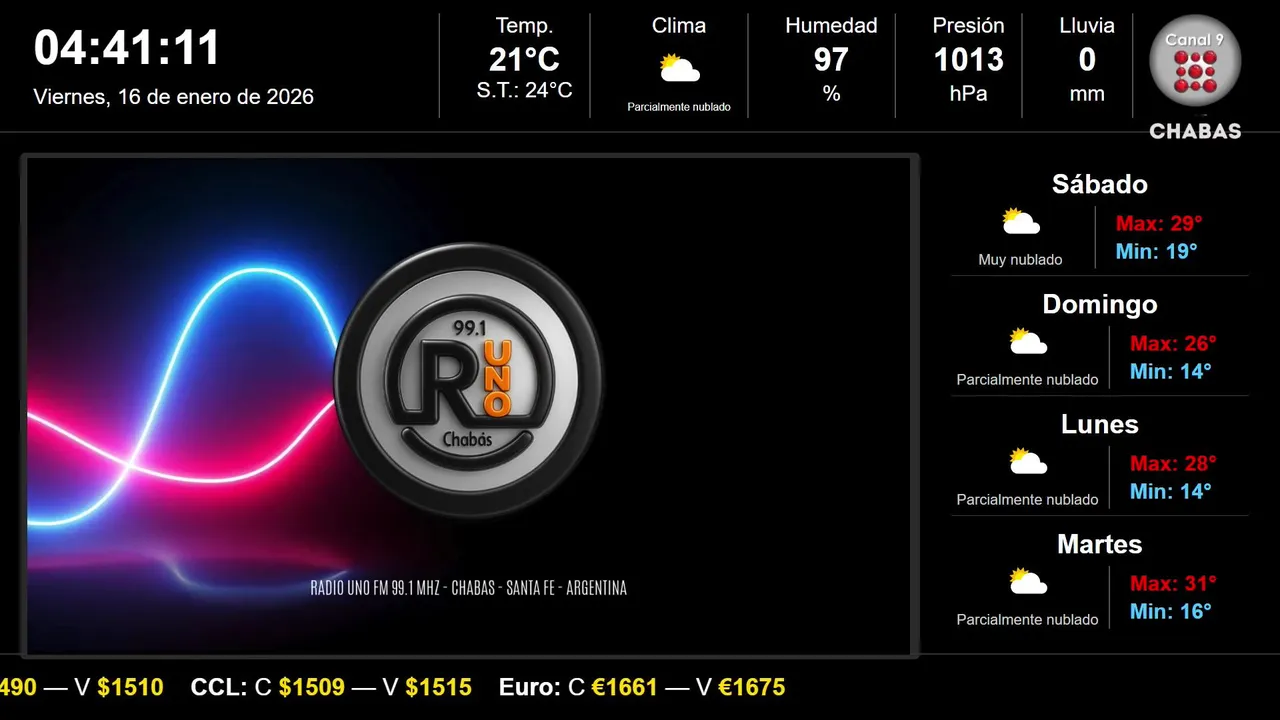Click Domingo Max: 26°
The image size is (1280, 720).
pos(1173,343)
